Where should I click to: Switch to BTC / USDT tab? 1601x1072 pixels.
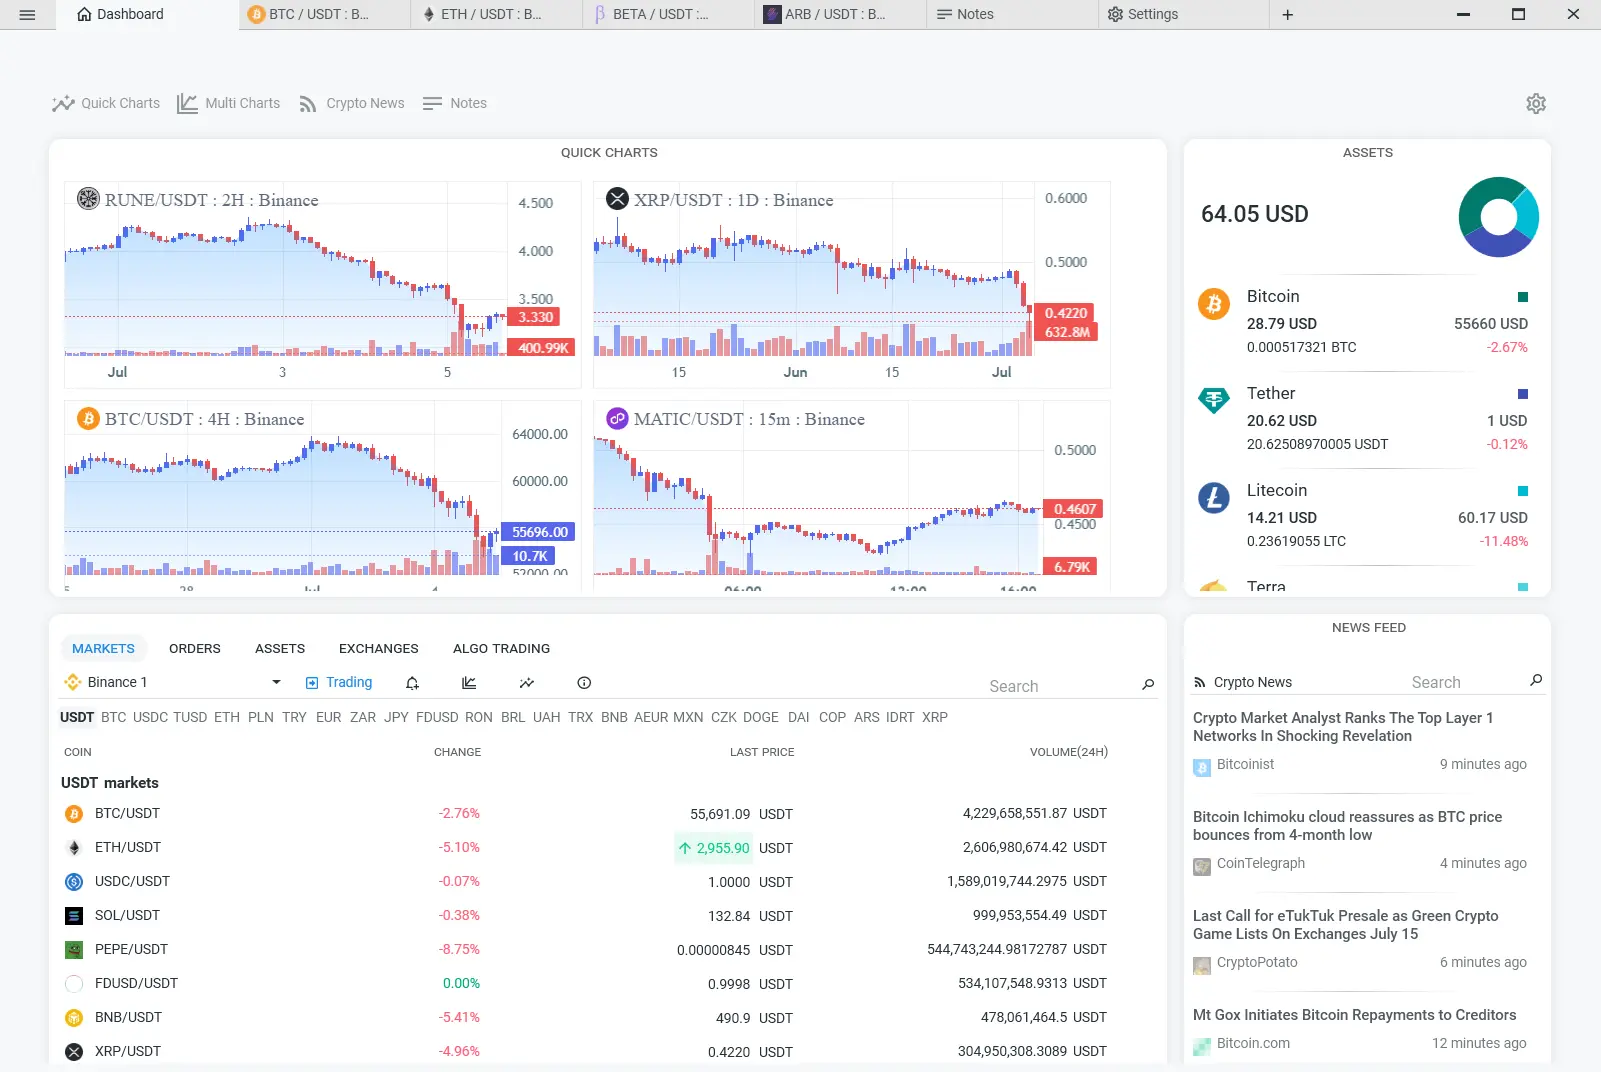pyautogui.click(x=324, y=15)
